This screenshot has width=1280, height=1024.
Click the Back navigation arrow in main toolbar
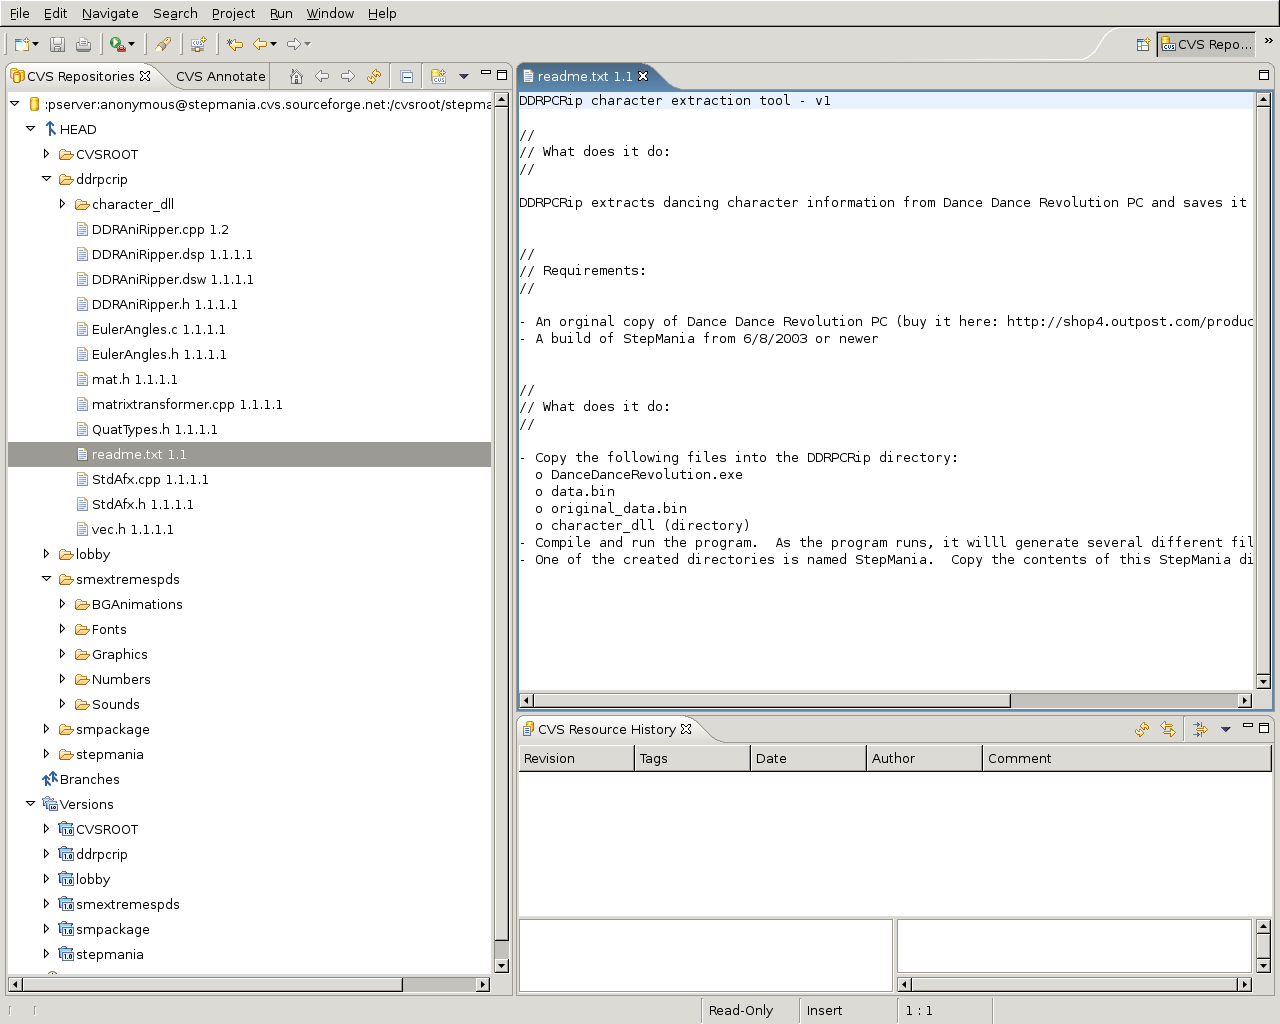[x=260, y=44]
